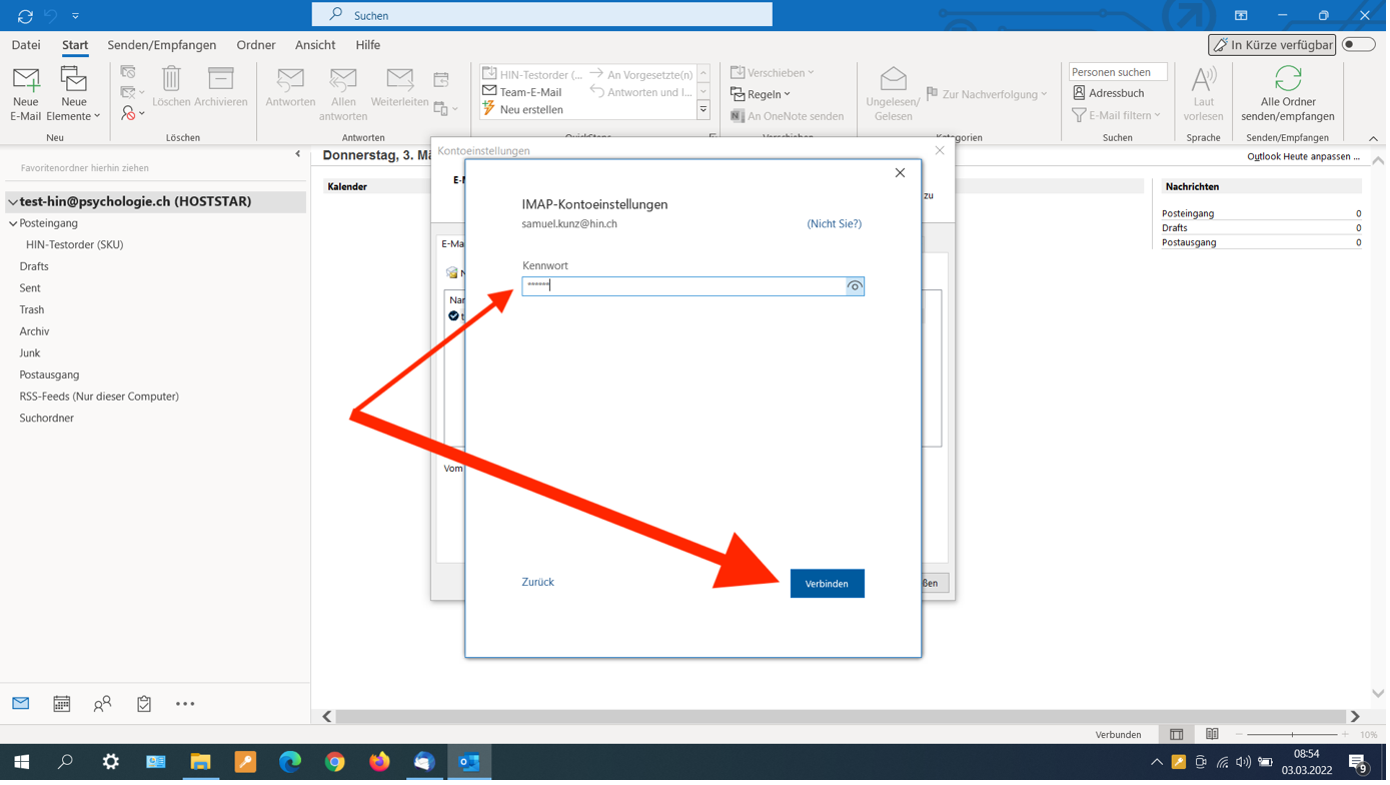Select Suchordner folder
Image resolution: width=1390 pixels, height=785 pixels.
(47, 418)
